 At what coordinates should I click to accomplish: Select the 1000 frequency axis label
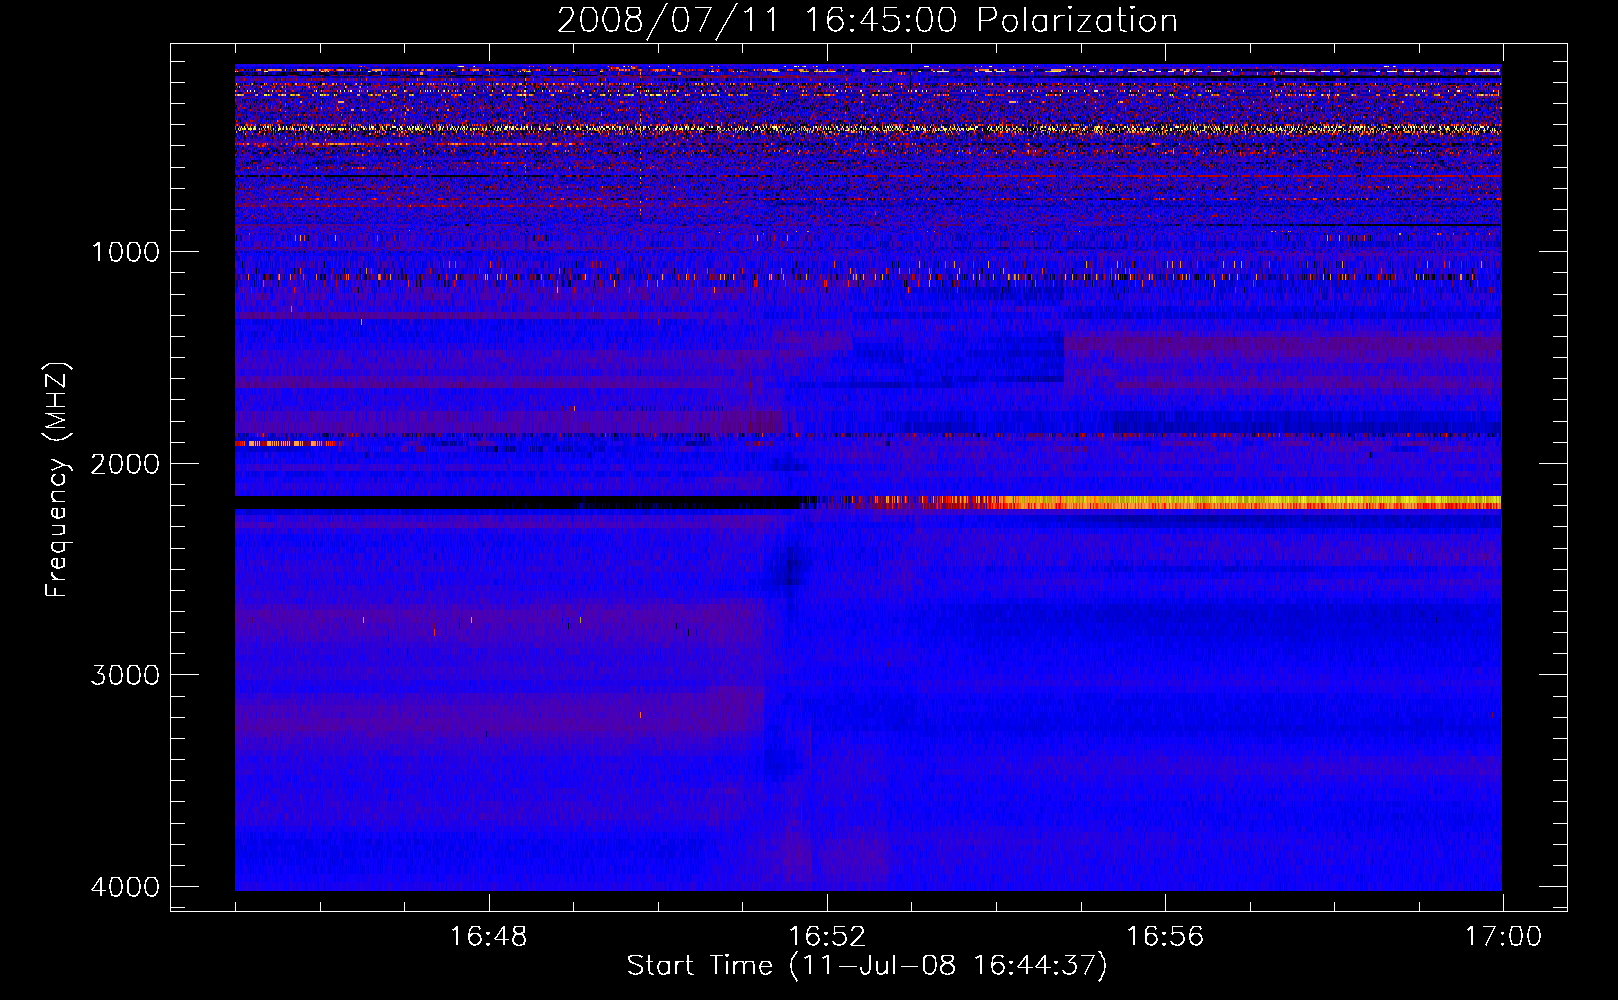pyautogui.click(x=126, y=251)
